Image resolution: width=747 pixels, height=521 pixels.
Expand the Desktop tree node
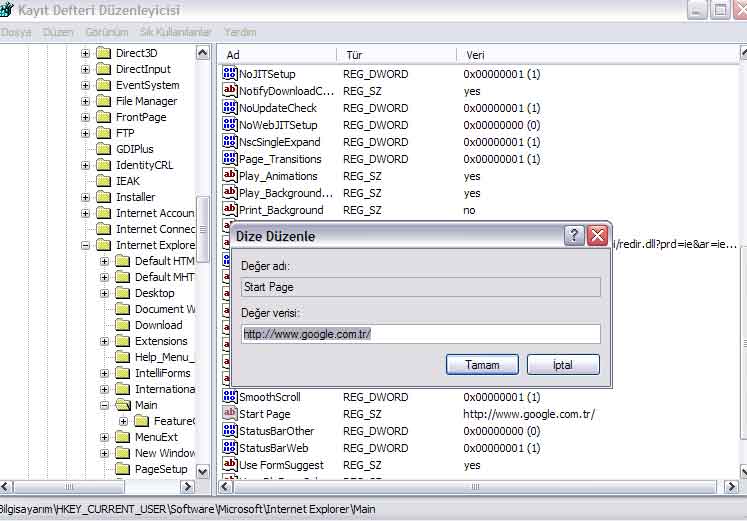click(x=104, y=293)
